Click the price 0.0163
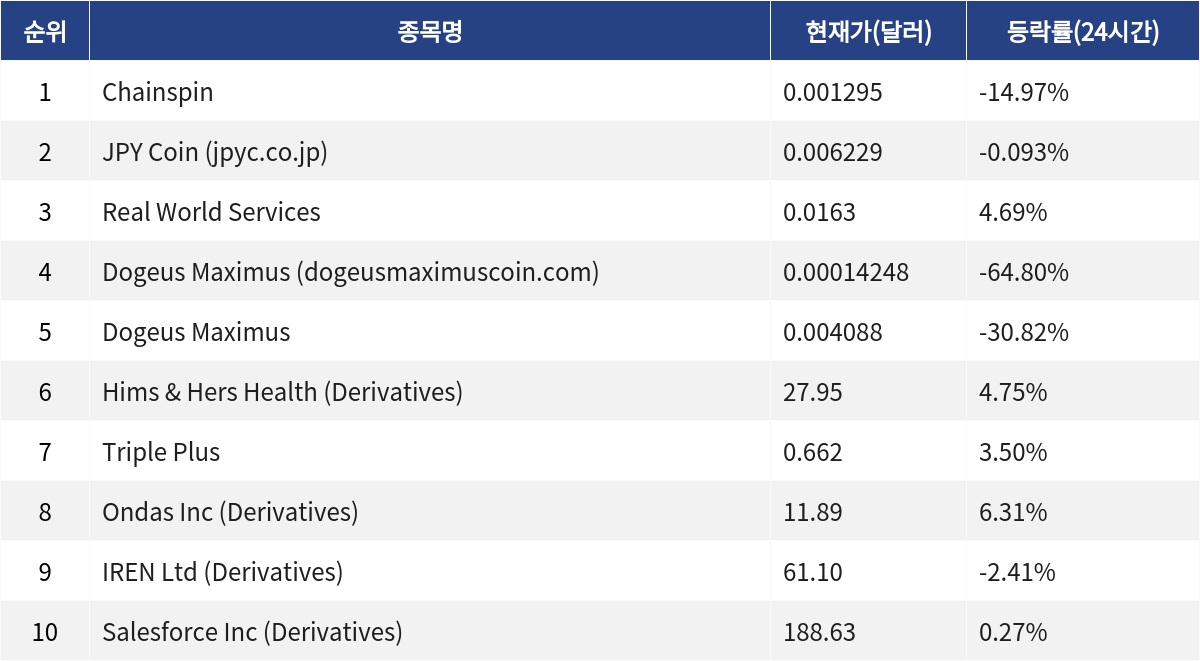 pos(819,212)
